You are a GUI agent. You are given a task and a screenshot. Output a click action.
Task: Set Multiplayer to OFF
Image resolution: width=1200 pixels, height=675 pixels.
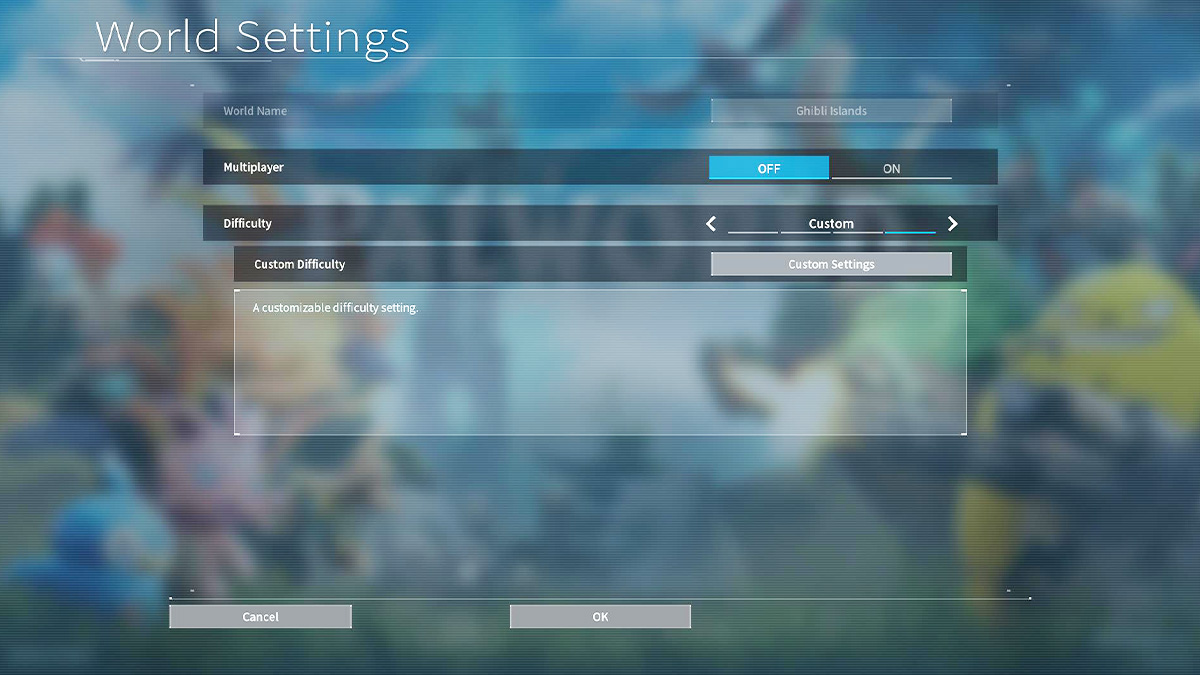(768, 168)
